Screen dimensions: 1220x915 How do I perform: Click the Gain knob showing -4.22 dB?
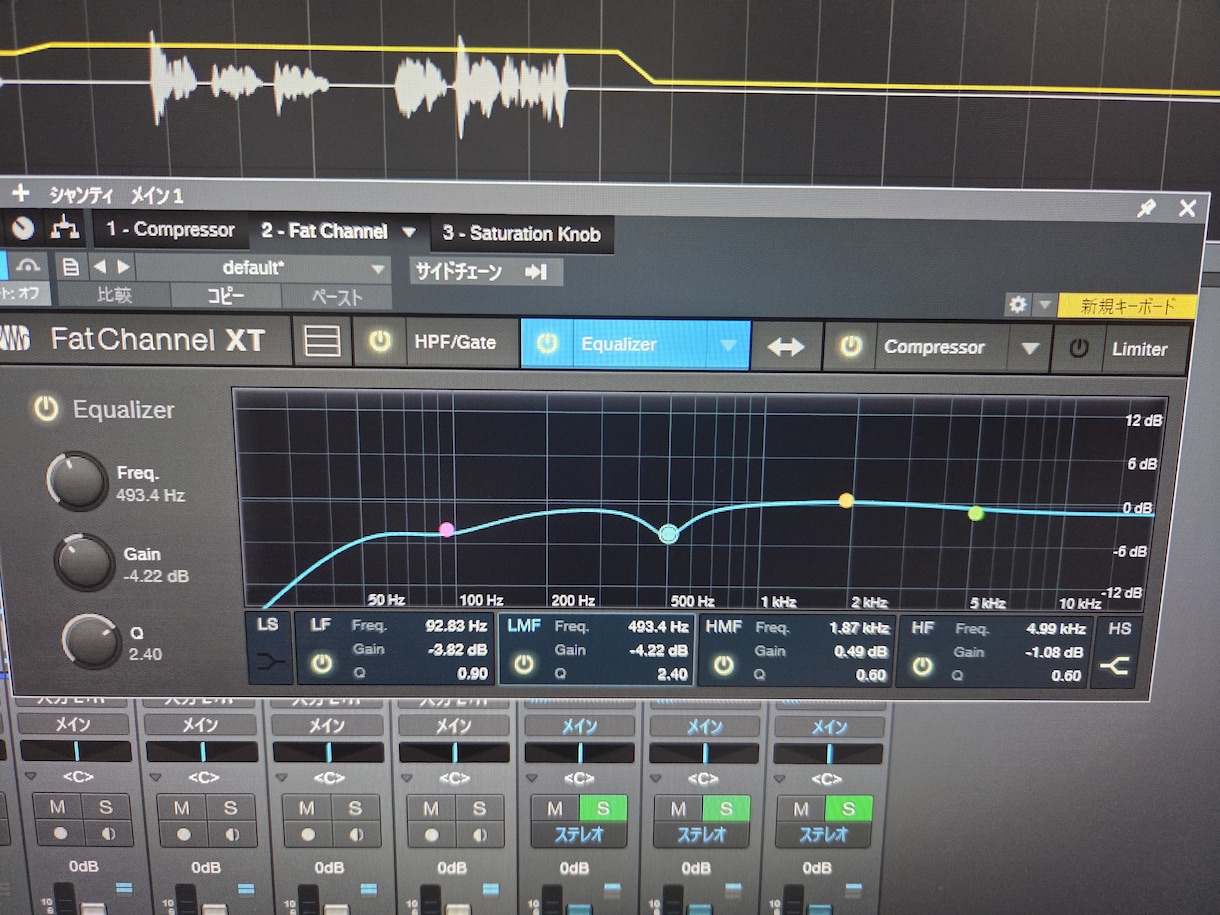click(x=84, y=562)
